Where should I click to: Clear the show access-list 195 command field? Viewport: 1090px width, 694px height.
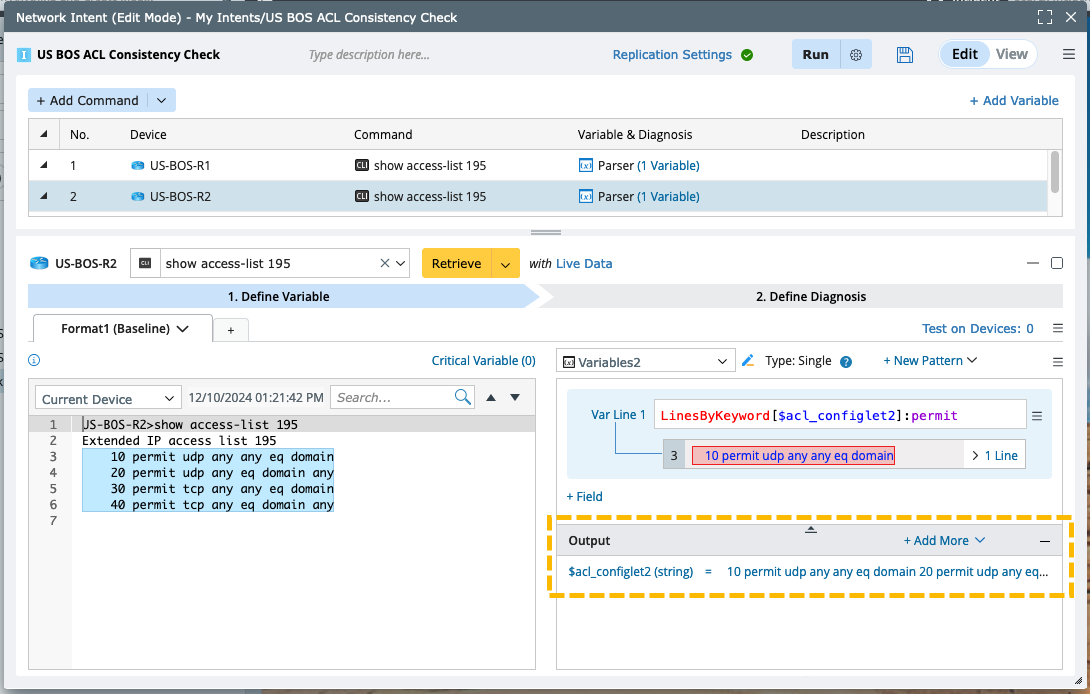coord(385,264)
